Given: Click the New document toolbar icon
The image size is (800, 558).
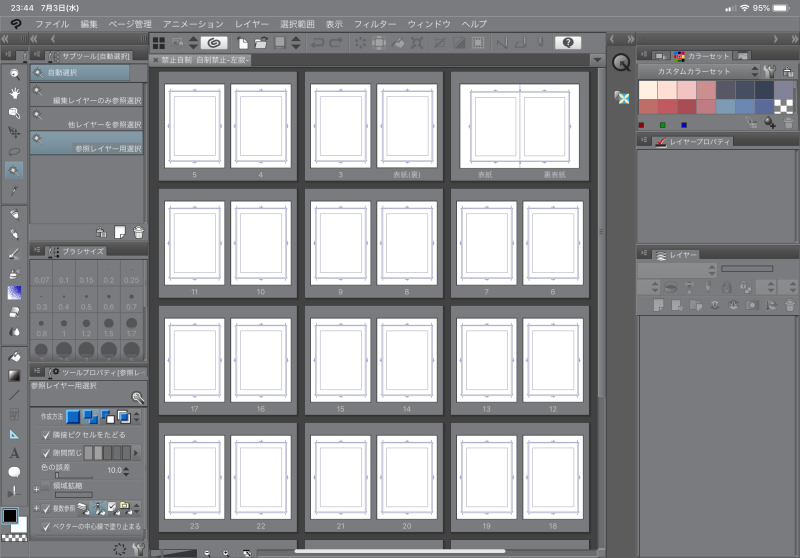Looking at the screenshot, I should [243, 43].
